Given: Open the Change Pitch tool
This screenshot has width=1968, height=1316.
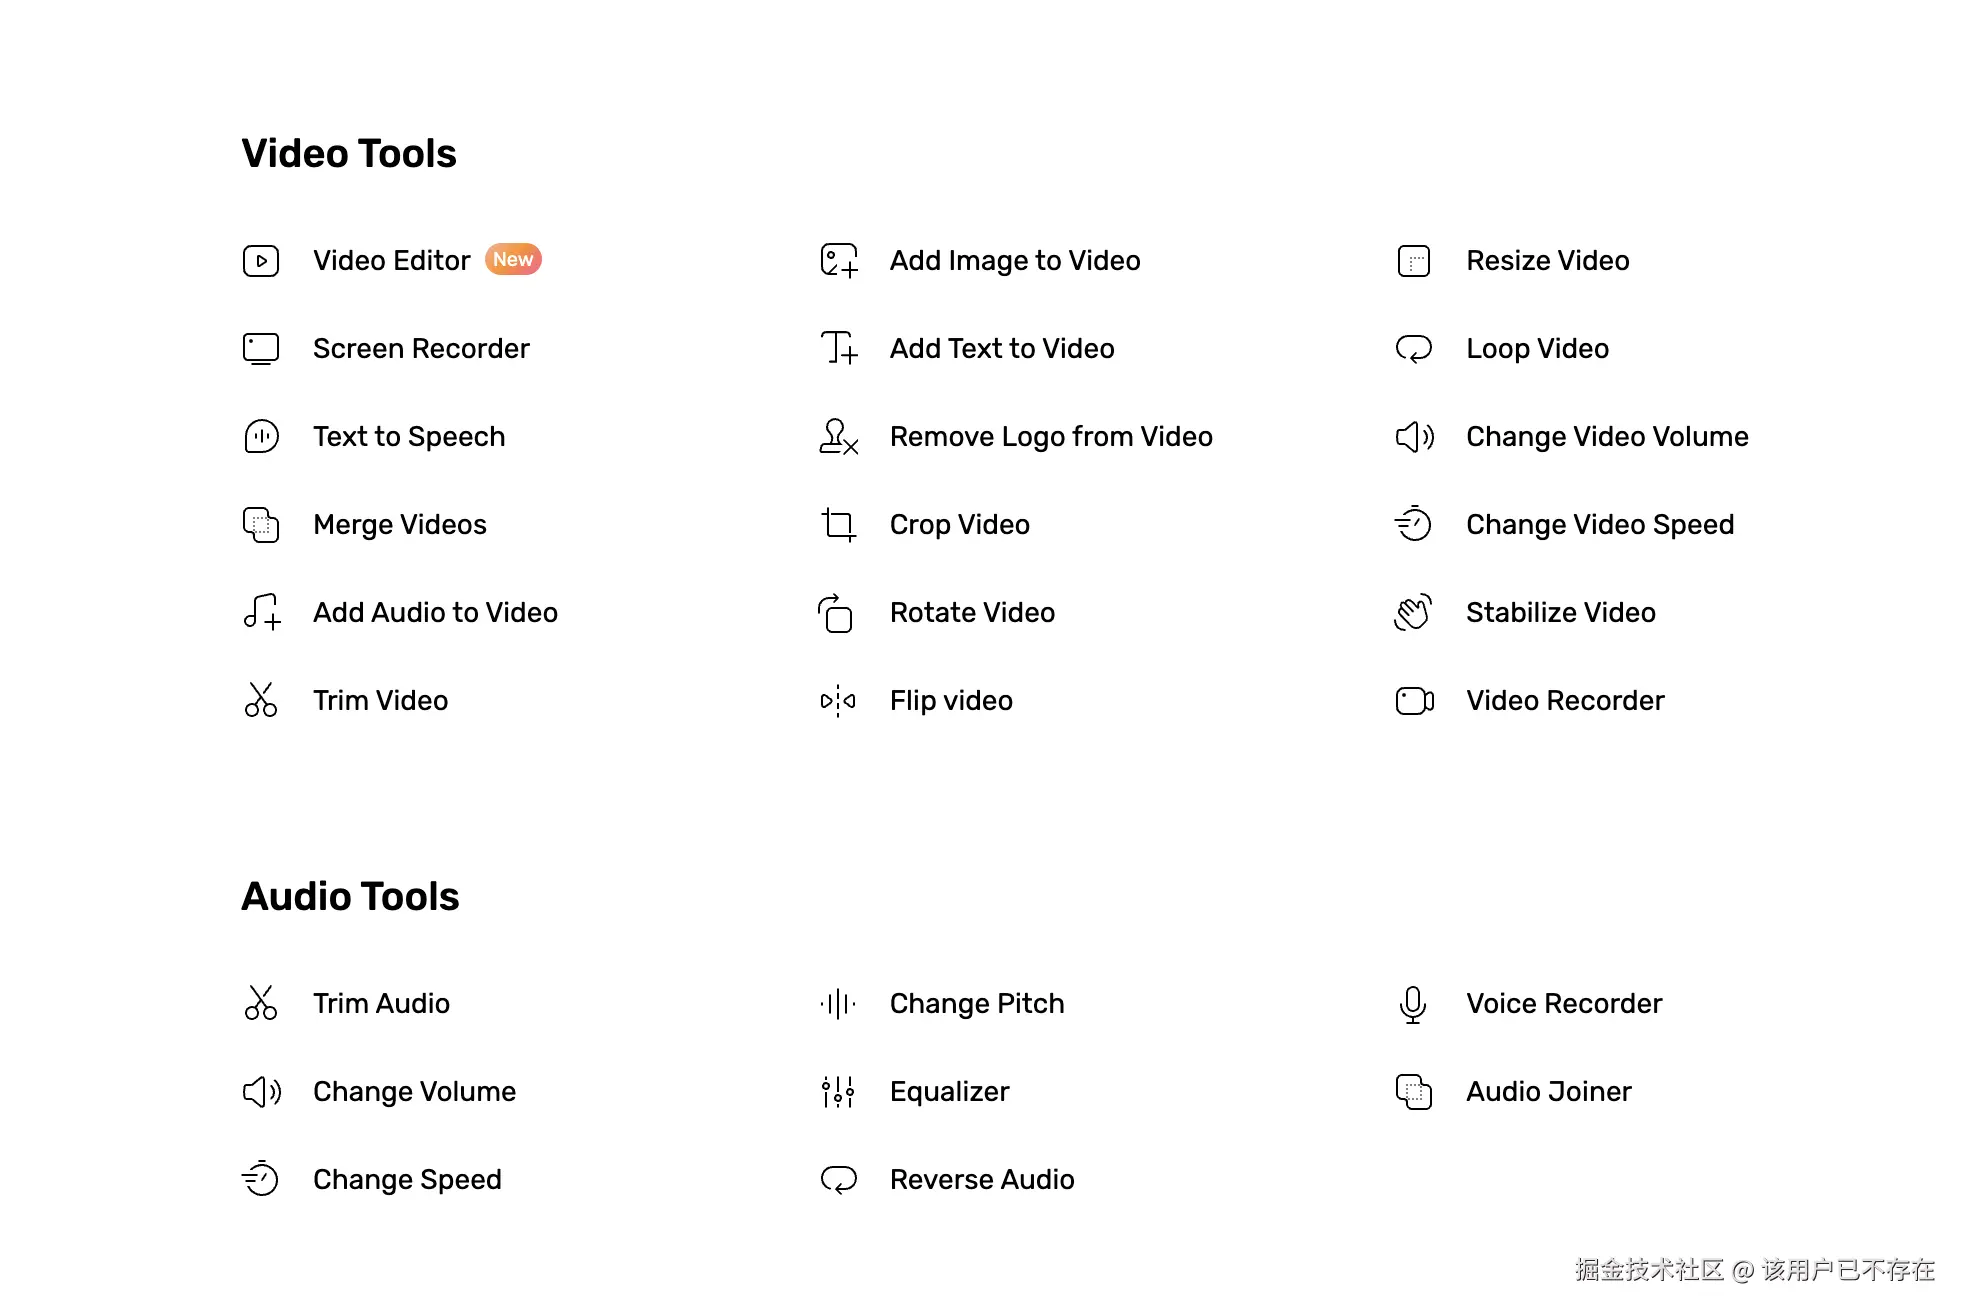Looking at the screenshot, I should coord(977,1004).
